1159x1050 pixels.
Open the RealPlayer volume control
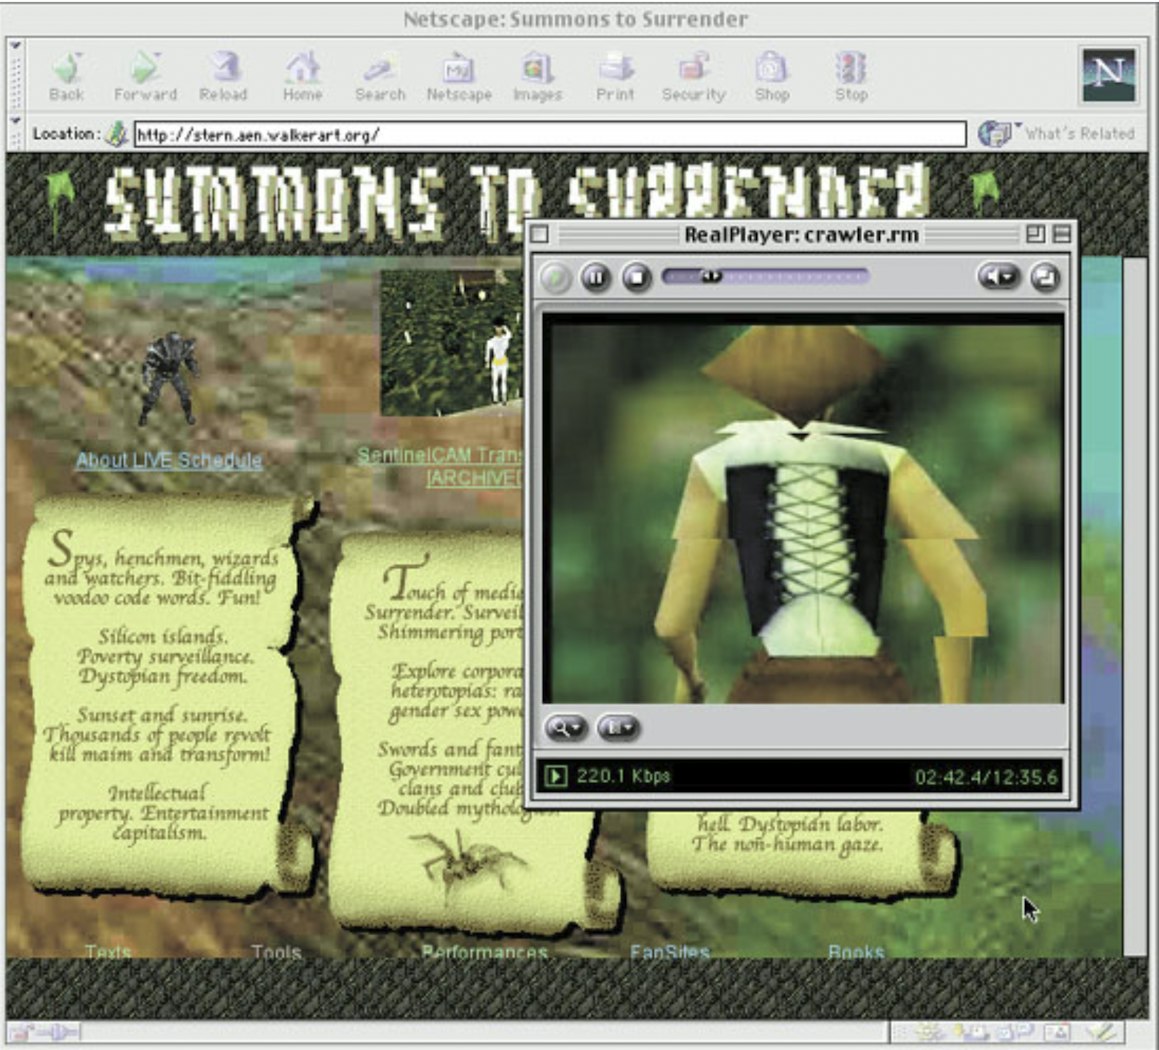click(999, 277)
